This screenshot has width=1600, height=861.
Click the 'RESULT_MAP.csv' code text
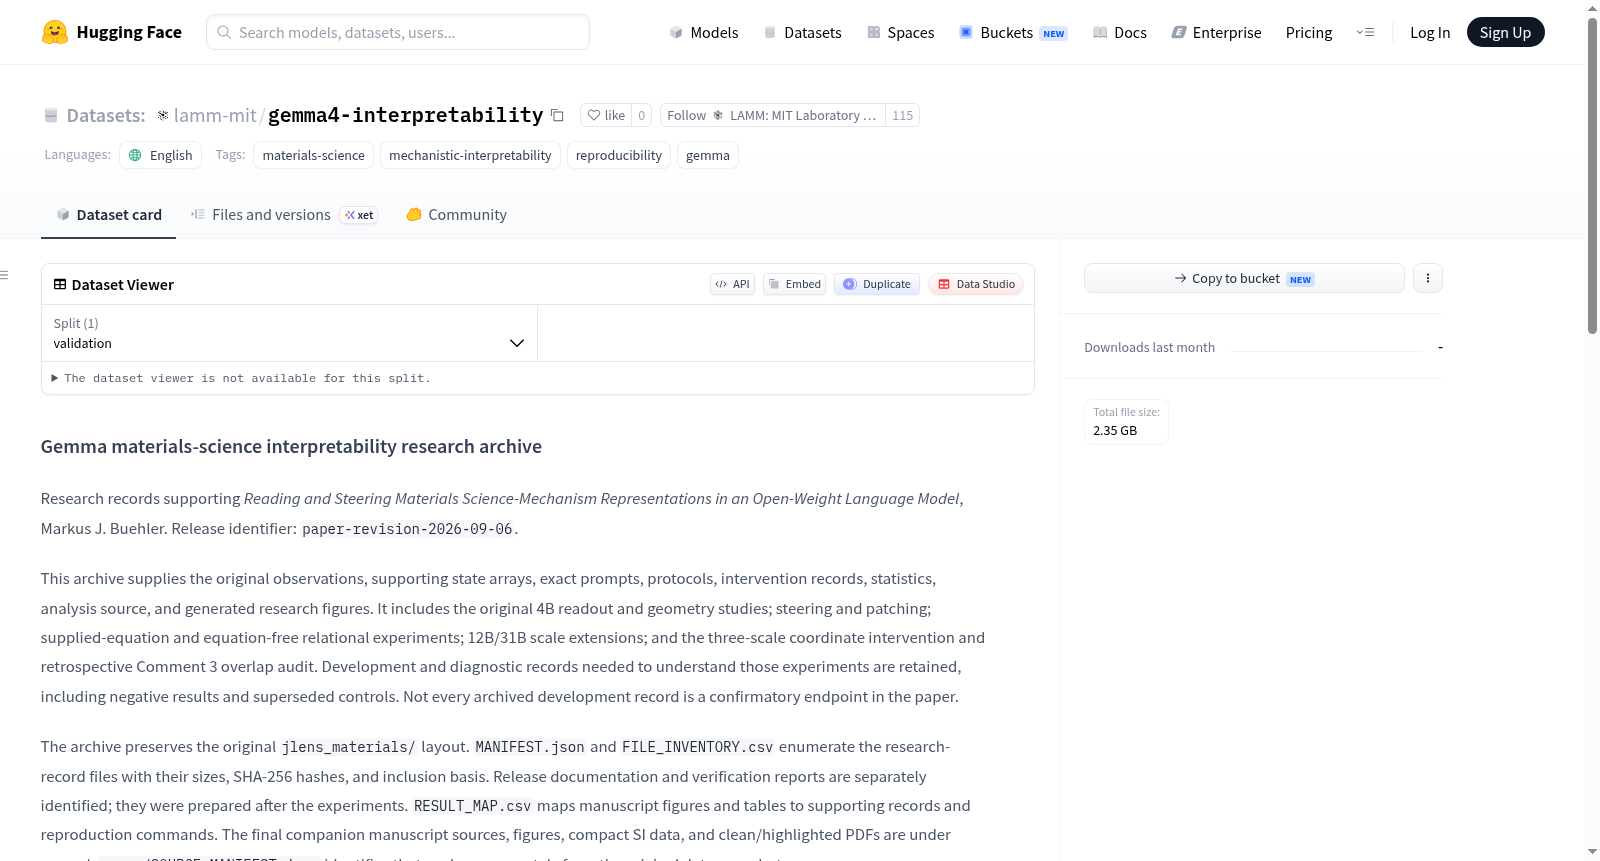(473, 806)
